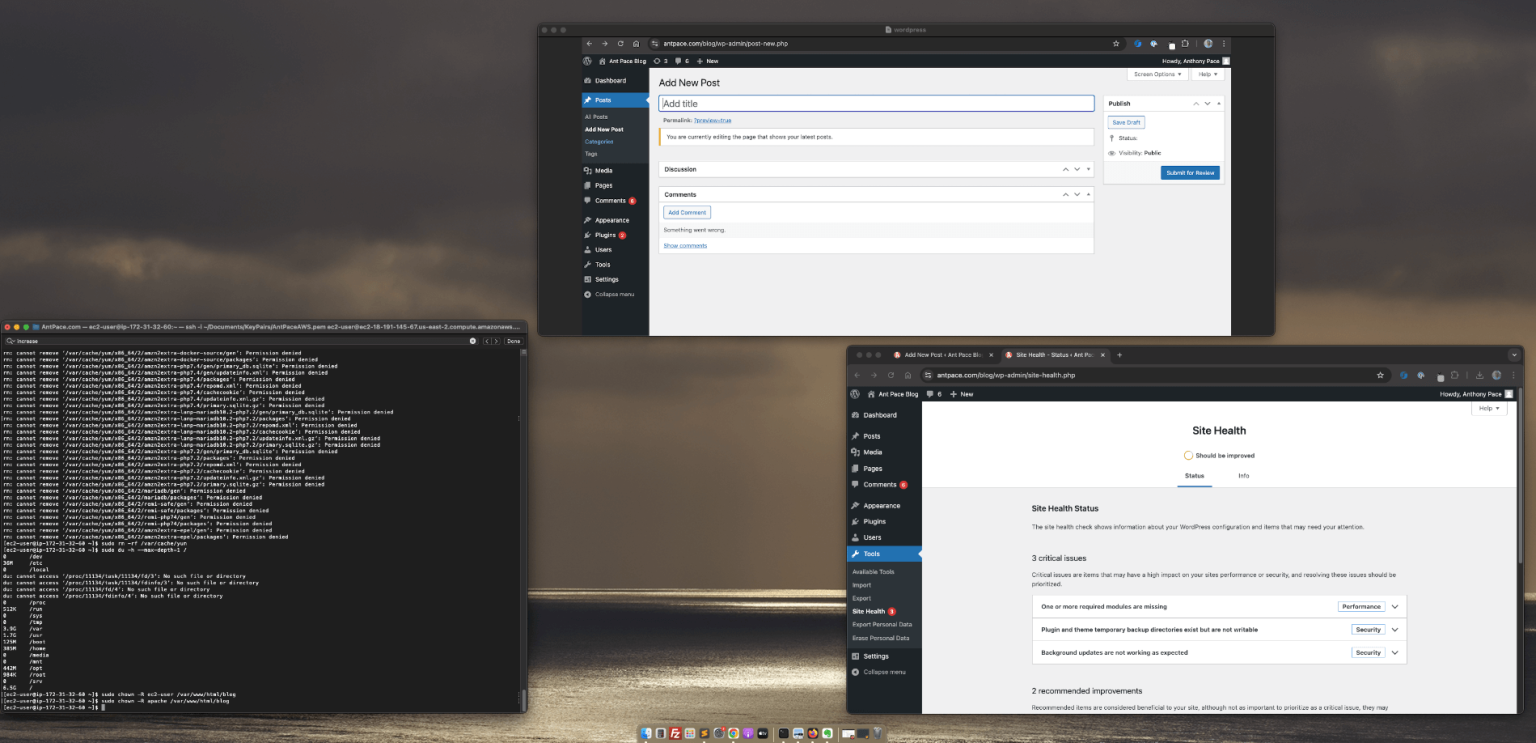Click the Save Draft button

(x=1126, y=121)
